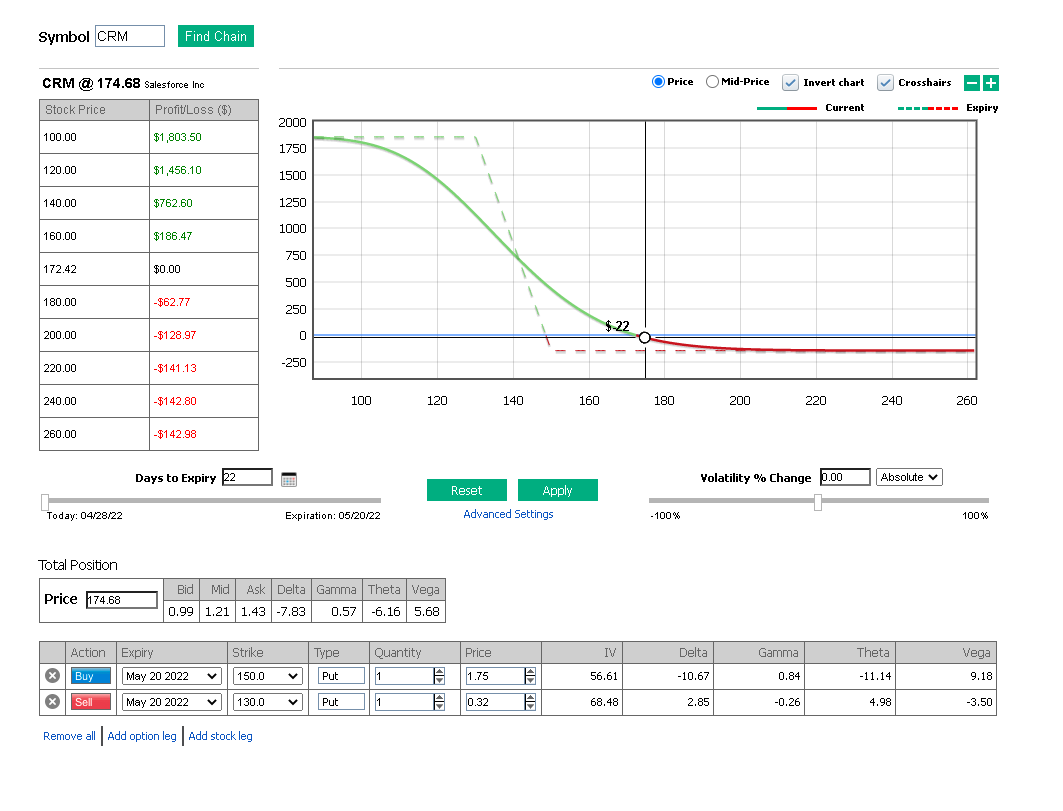
Task: Open Expiry dropdown for the Sell leg
Action: pyautogui.click(x=172, y=702)
